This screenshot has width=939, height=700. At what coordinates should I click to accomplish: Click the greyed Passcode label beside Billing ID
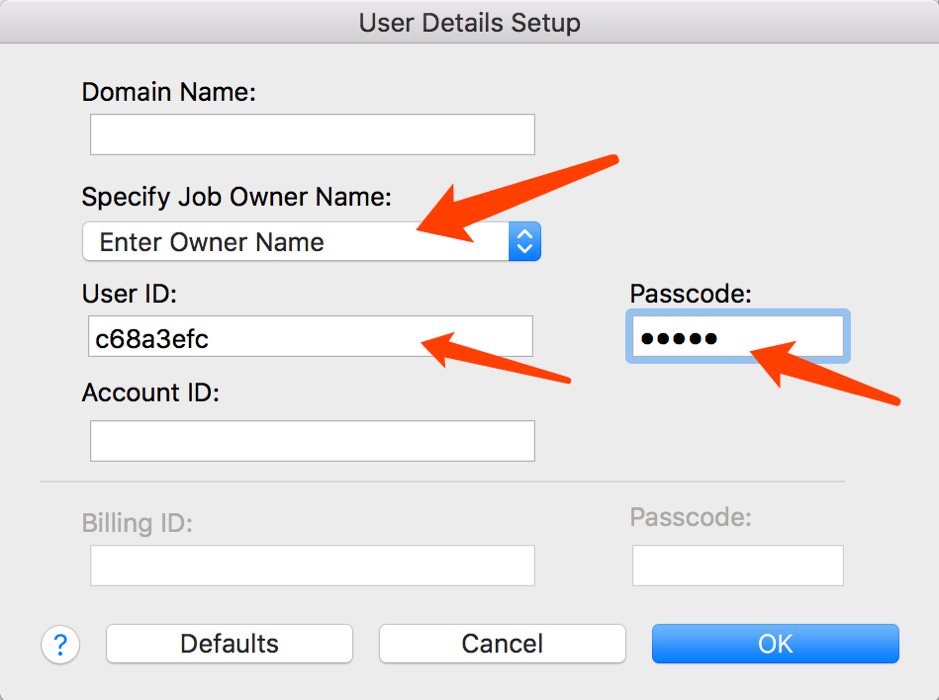coord(690,517)
